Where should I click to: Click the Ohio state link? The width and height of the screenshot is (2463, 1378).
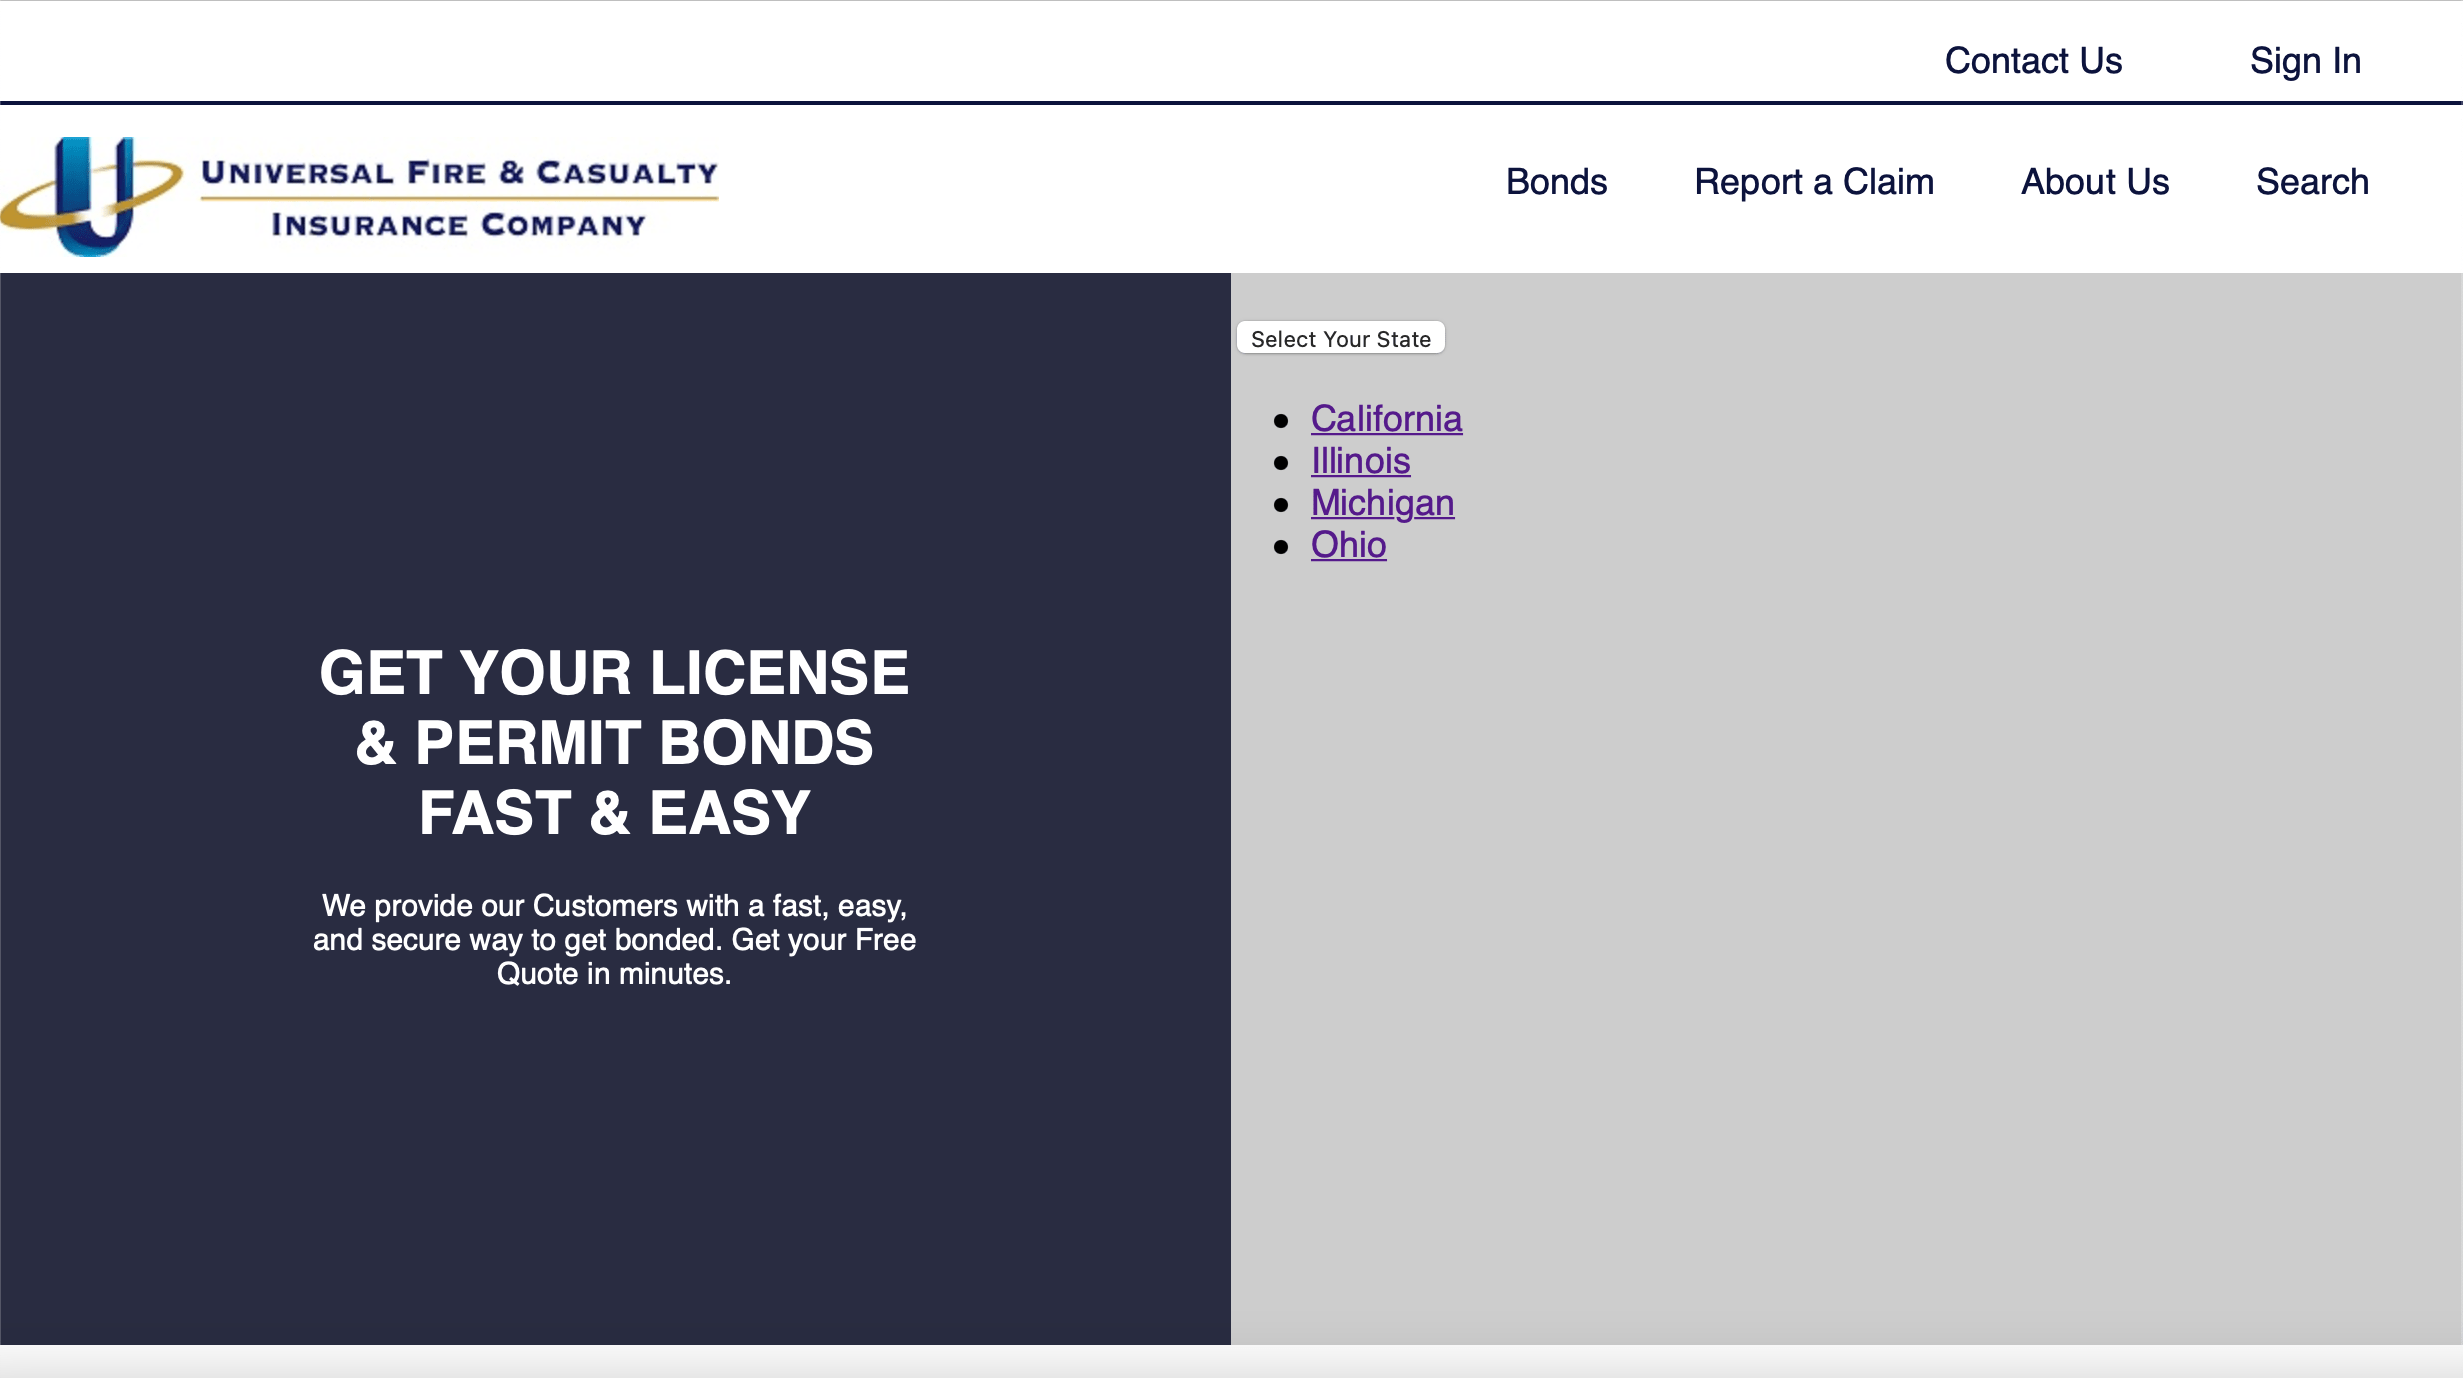tap(1348, 544)
